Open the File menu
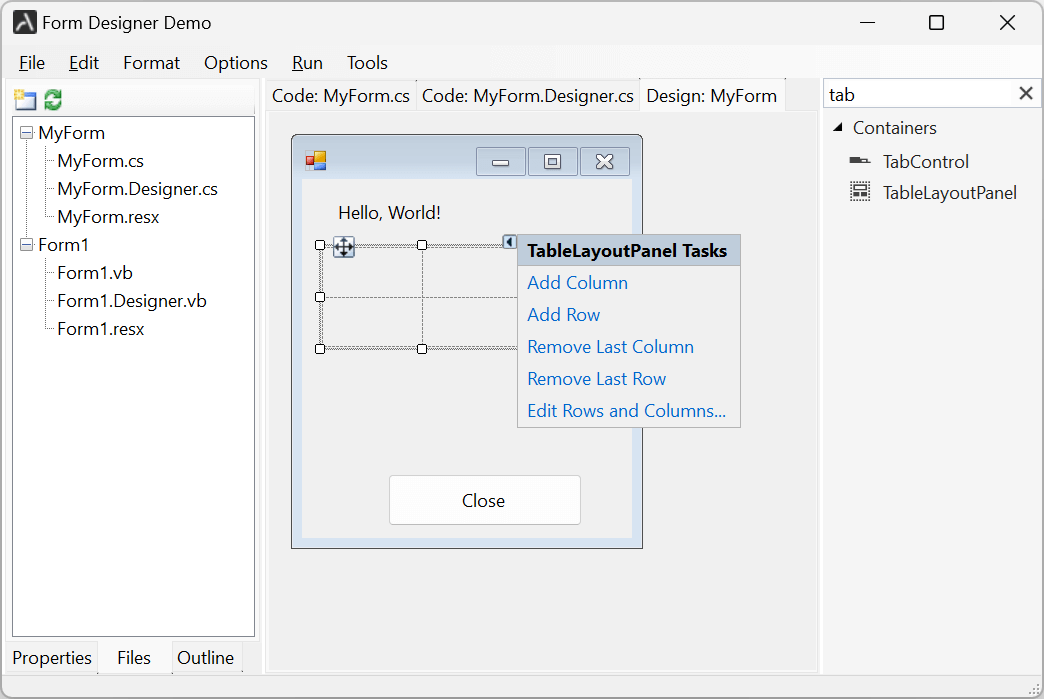 point(32,63)
